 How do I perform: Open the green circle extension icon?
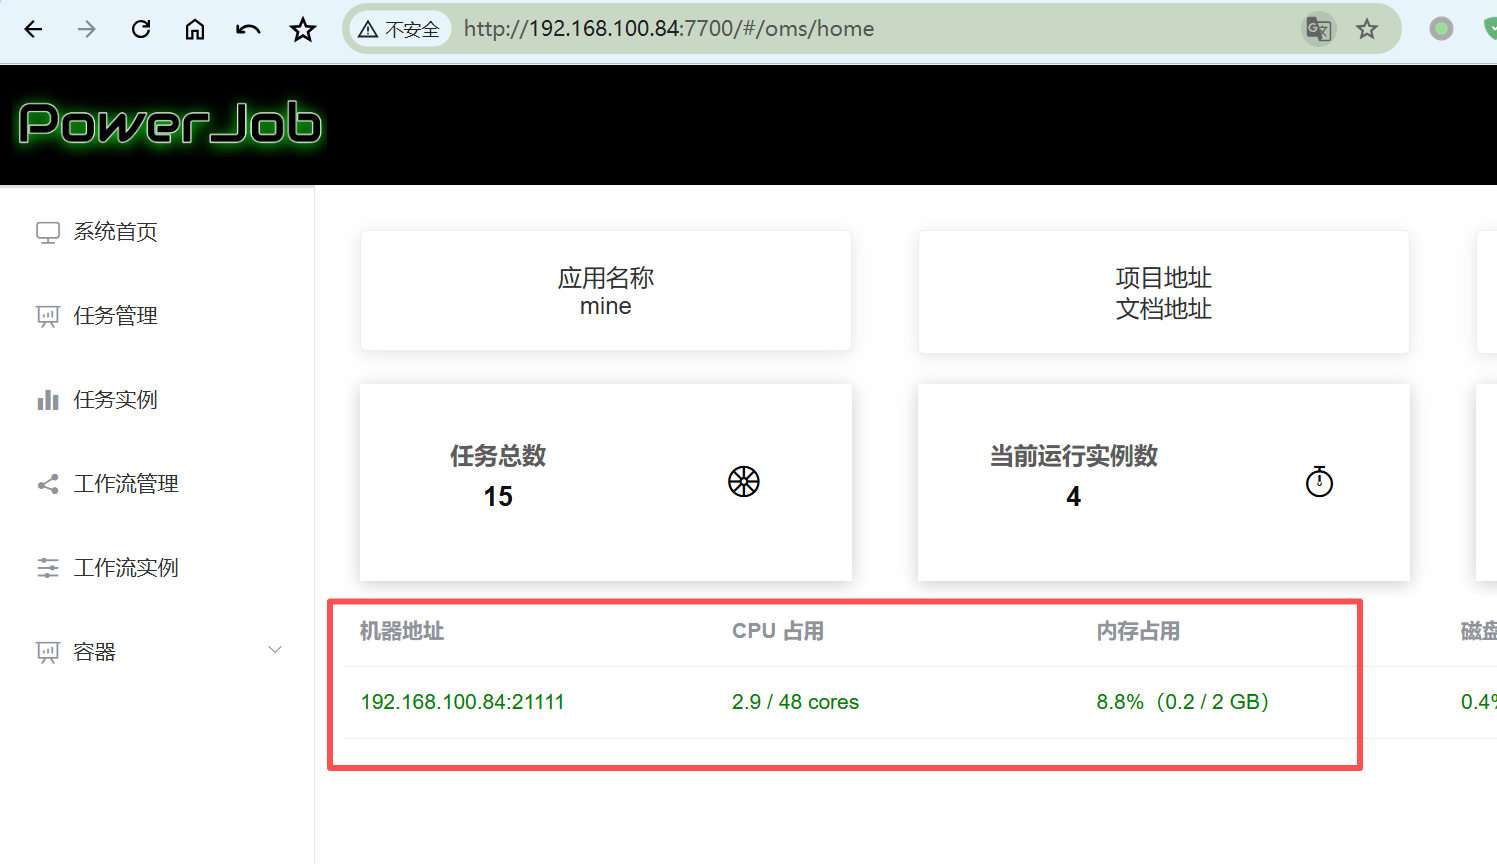(1441, 29)
